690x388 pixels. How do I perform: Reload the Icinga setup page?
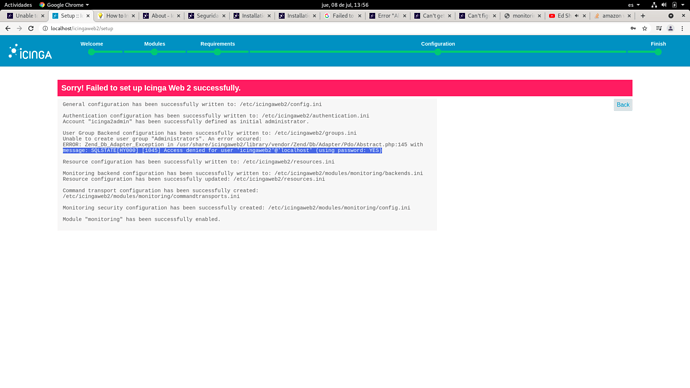pyautogui.click(x=31, y=28)
